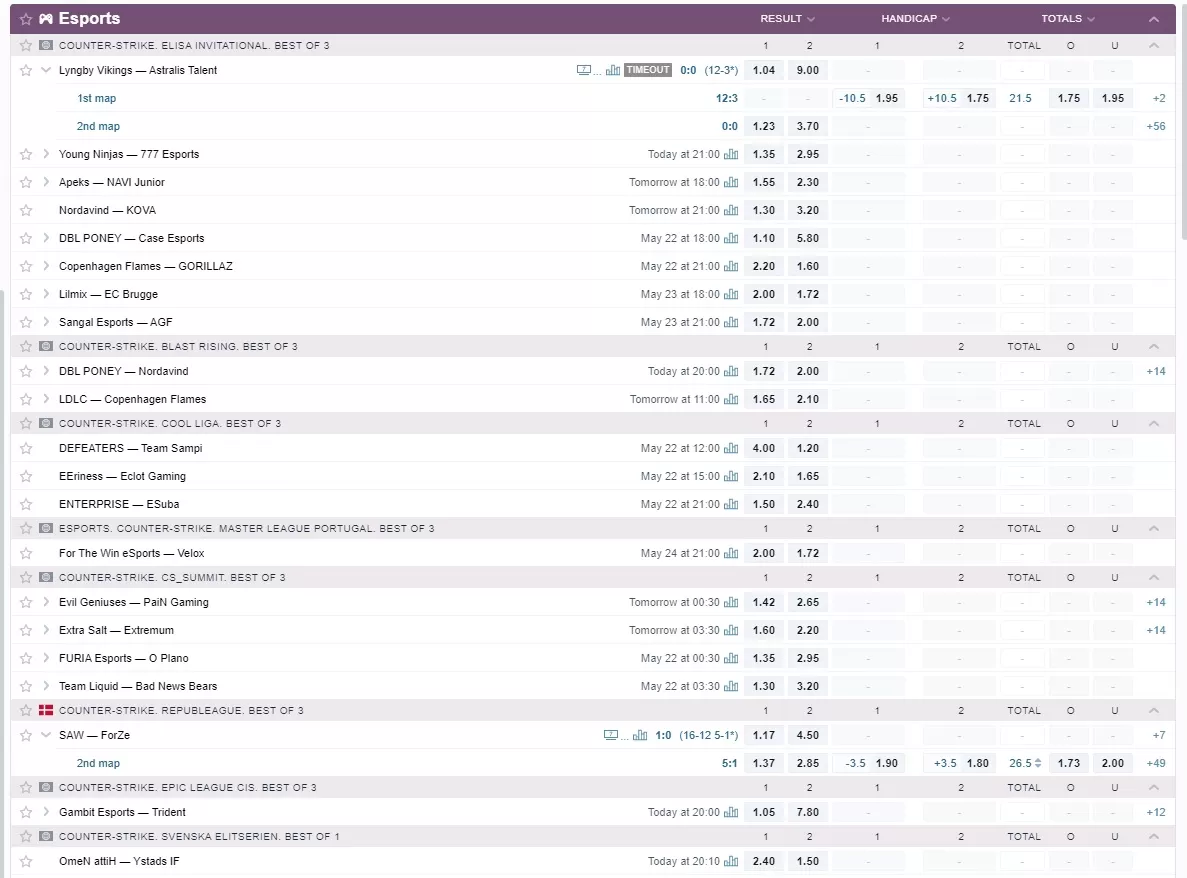Open the TOTALS market dropdown
The image size is (1187, 878).
click(x=1067, y=19)
